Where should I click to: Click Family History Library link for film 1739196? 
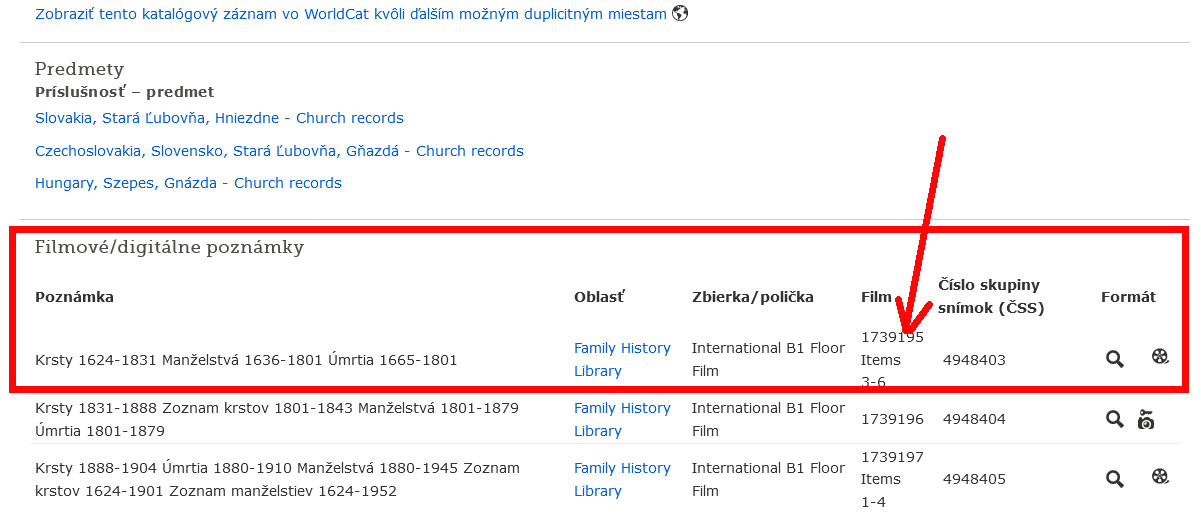pyautogui.click(x=622, y=419)
